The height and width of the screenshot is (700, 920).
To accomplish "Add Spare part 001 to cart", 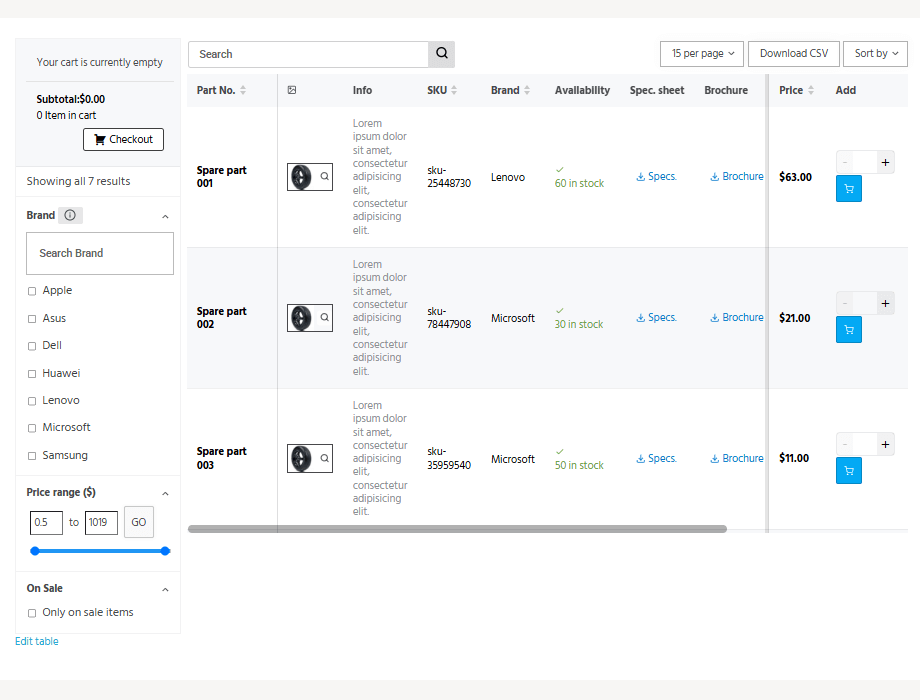I will pyautogui.click(x=848, y=189).
